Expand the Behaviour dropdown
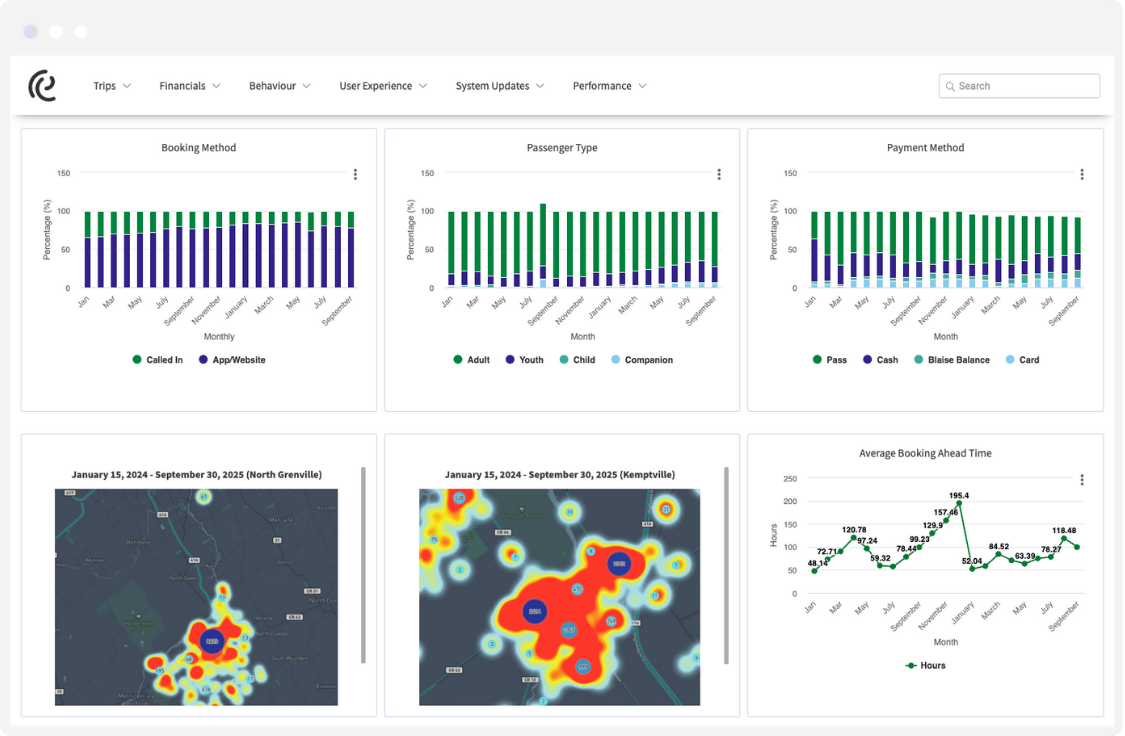Screen dimensions: 1125x736 [279, 86]
